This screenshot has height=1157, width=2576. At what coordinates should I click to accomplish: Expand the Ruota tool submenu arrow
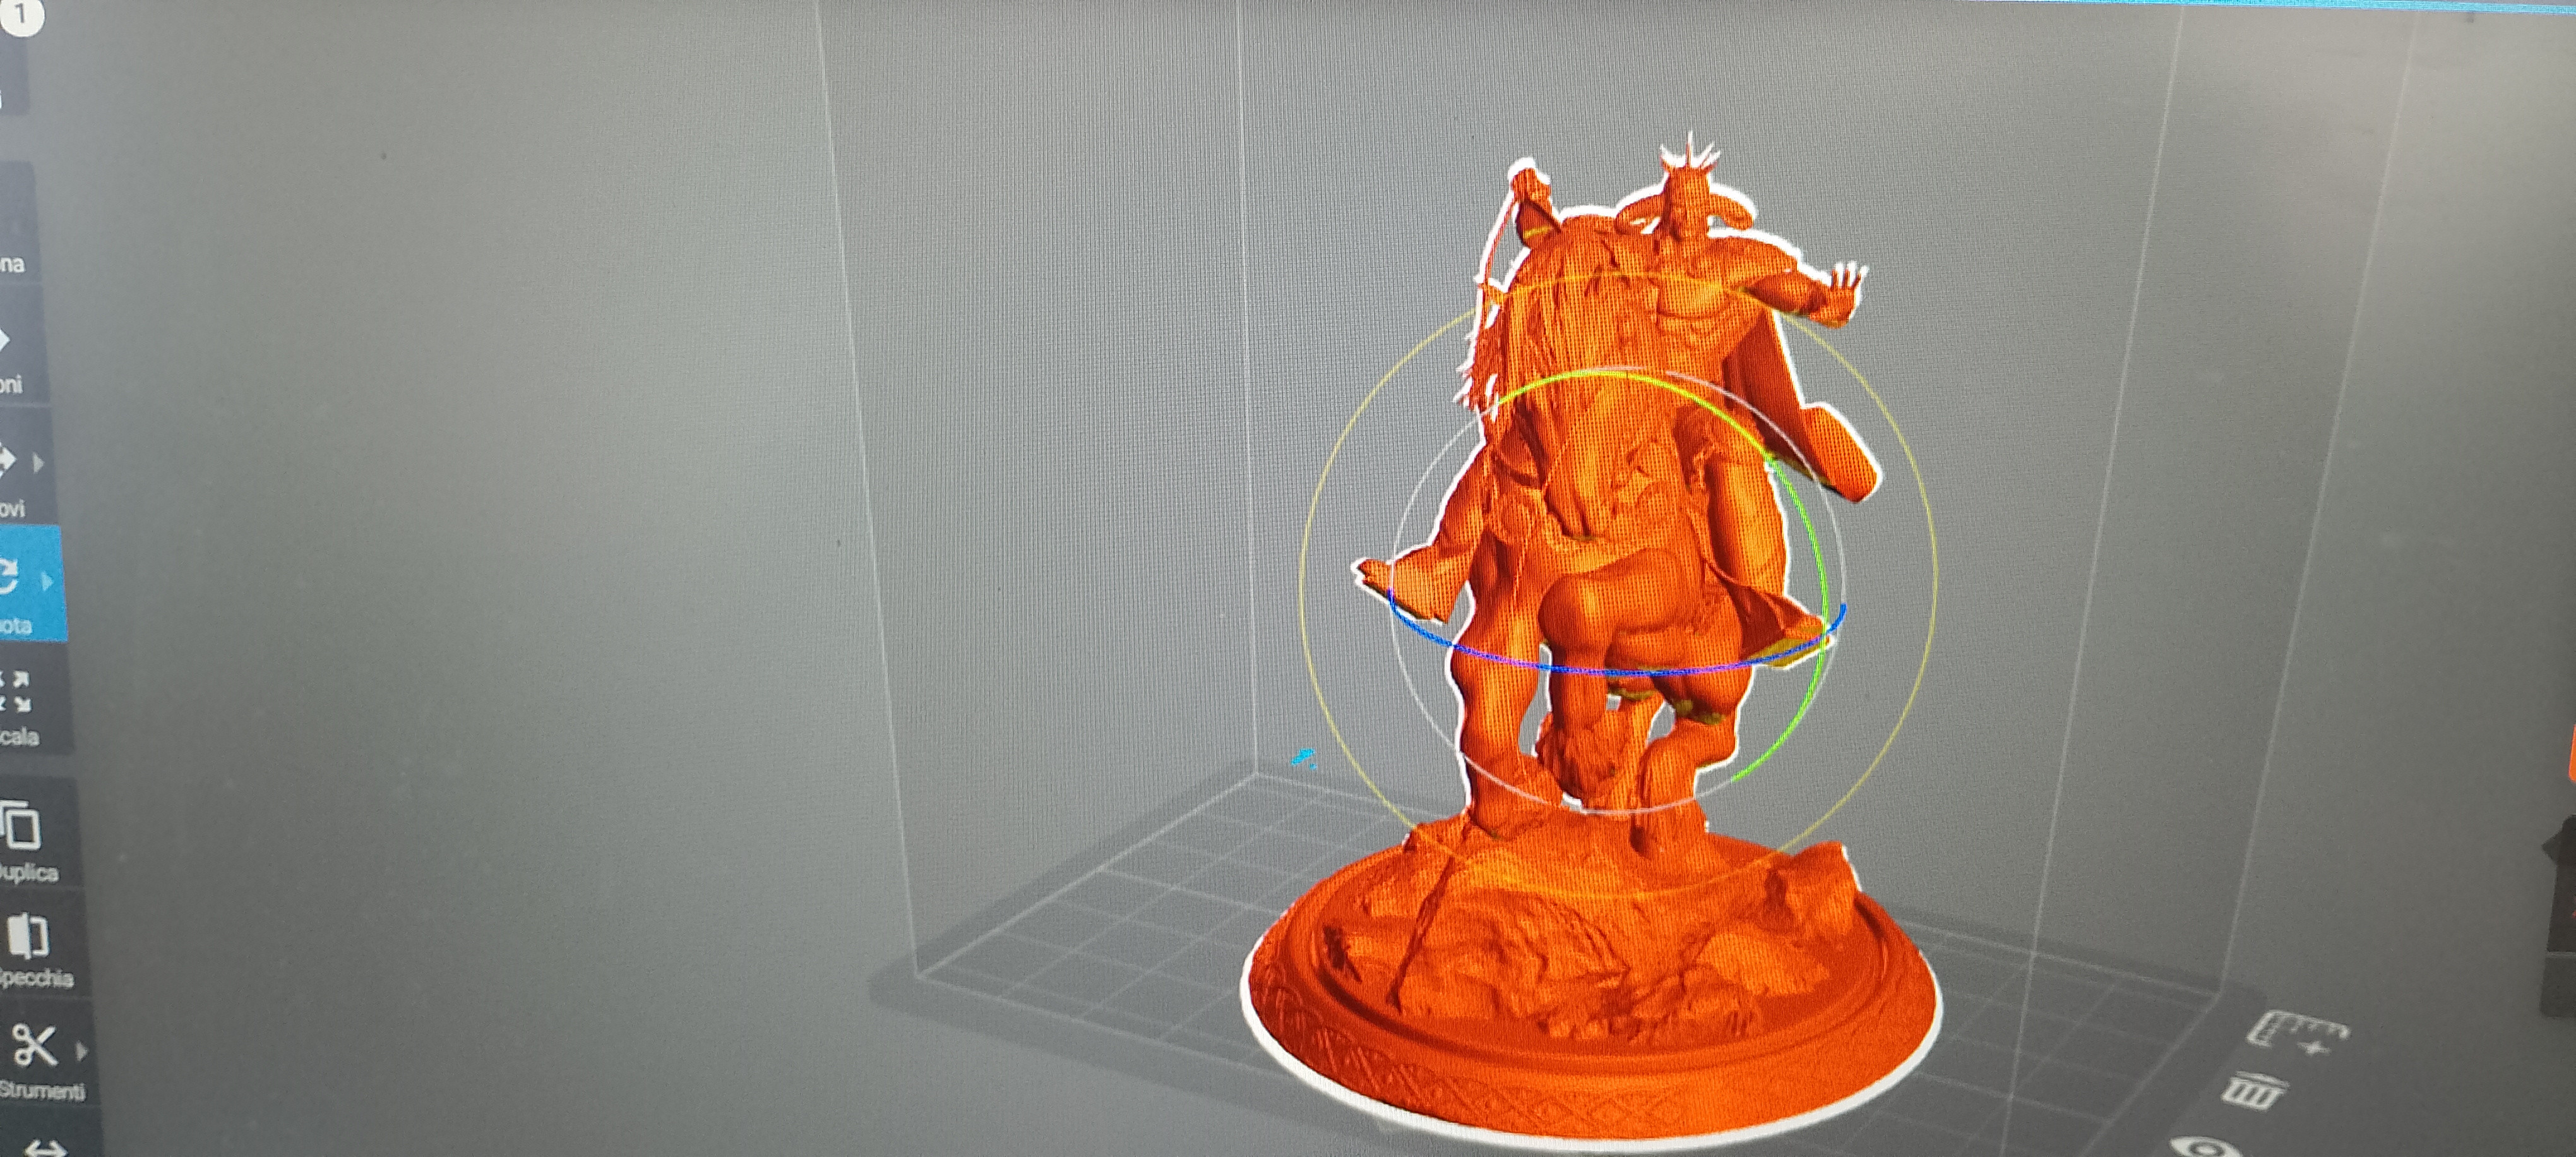point(47,581)
